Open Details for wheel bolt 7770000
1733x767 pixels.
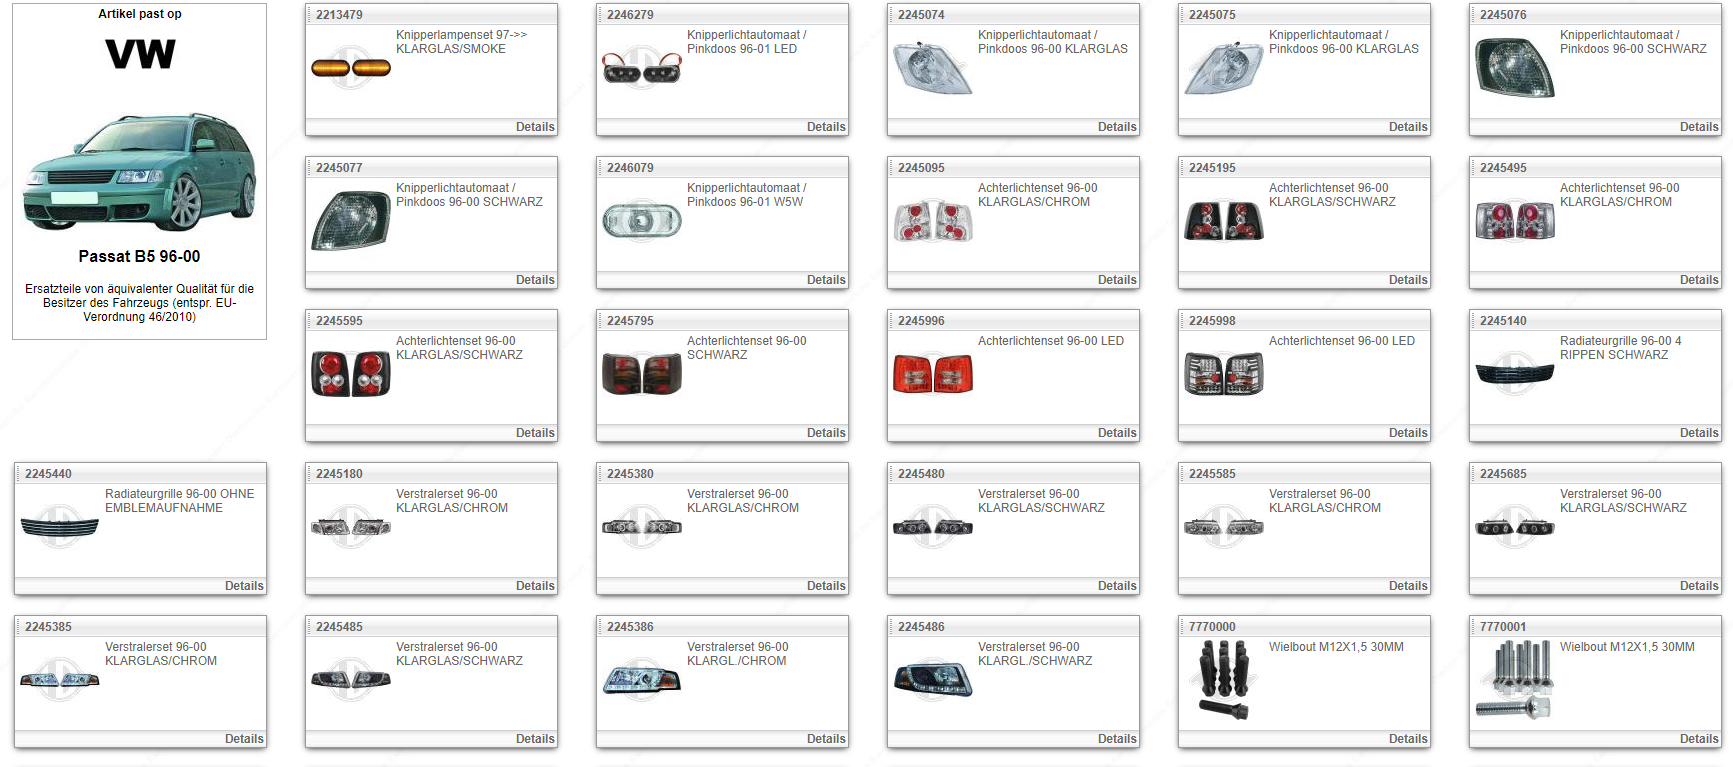[1407, 739]
